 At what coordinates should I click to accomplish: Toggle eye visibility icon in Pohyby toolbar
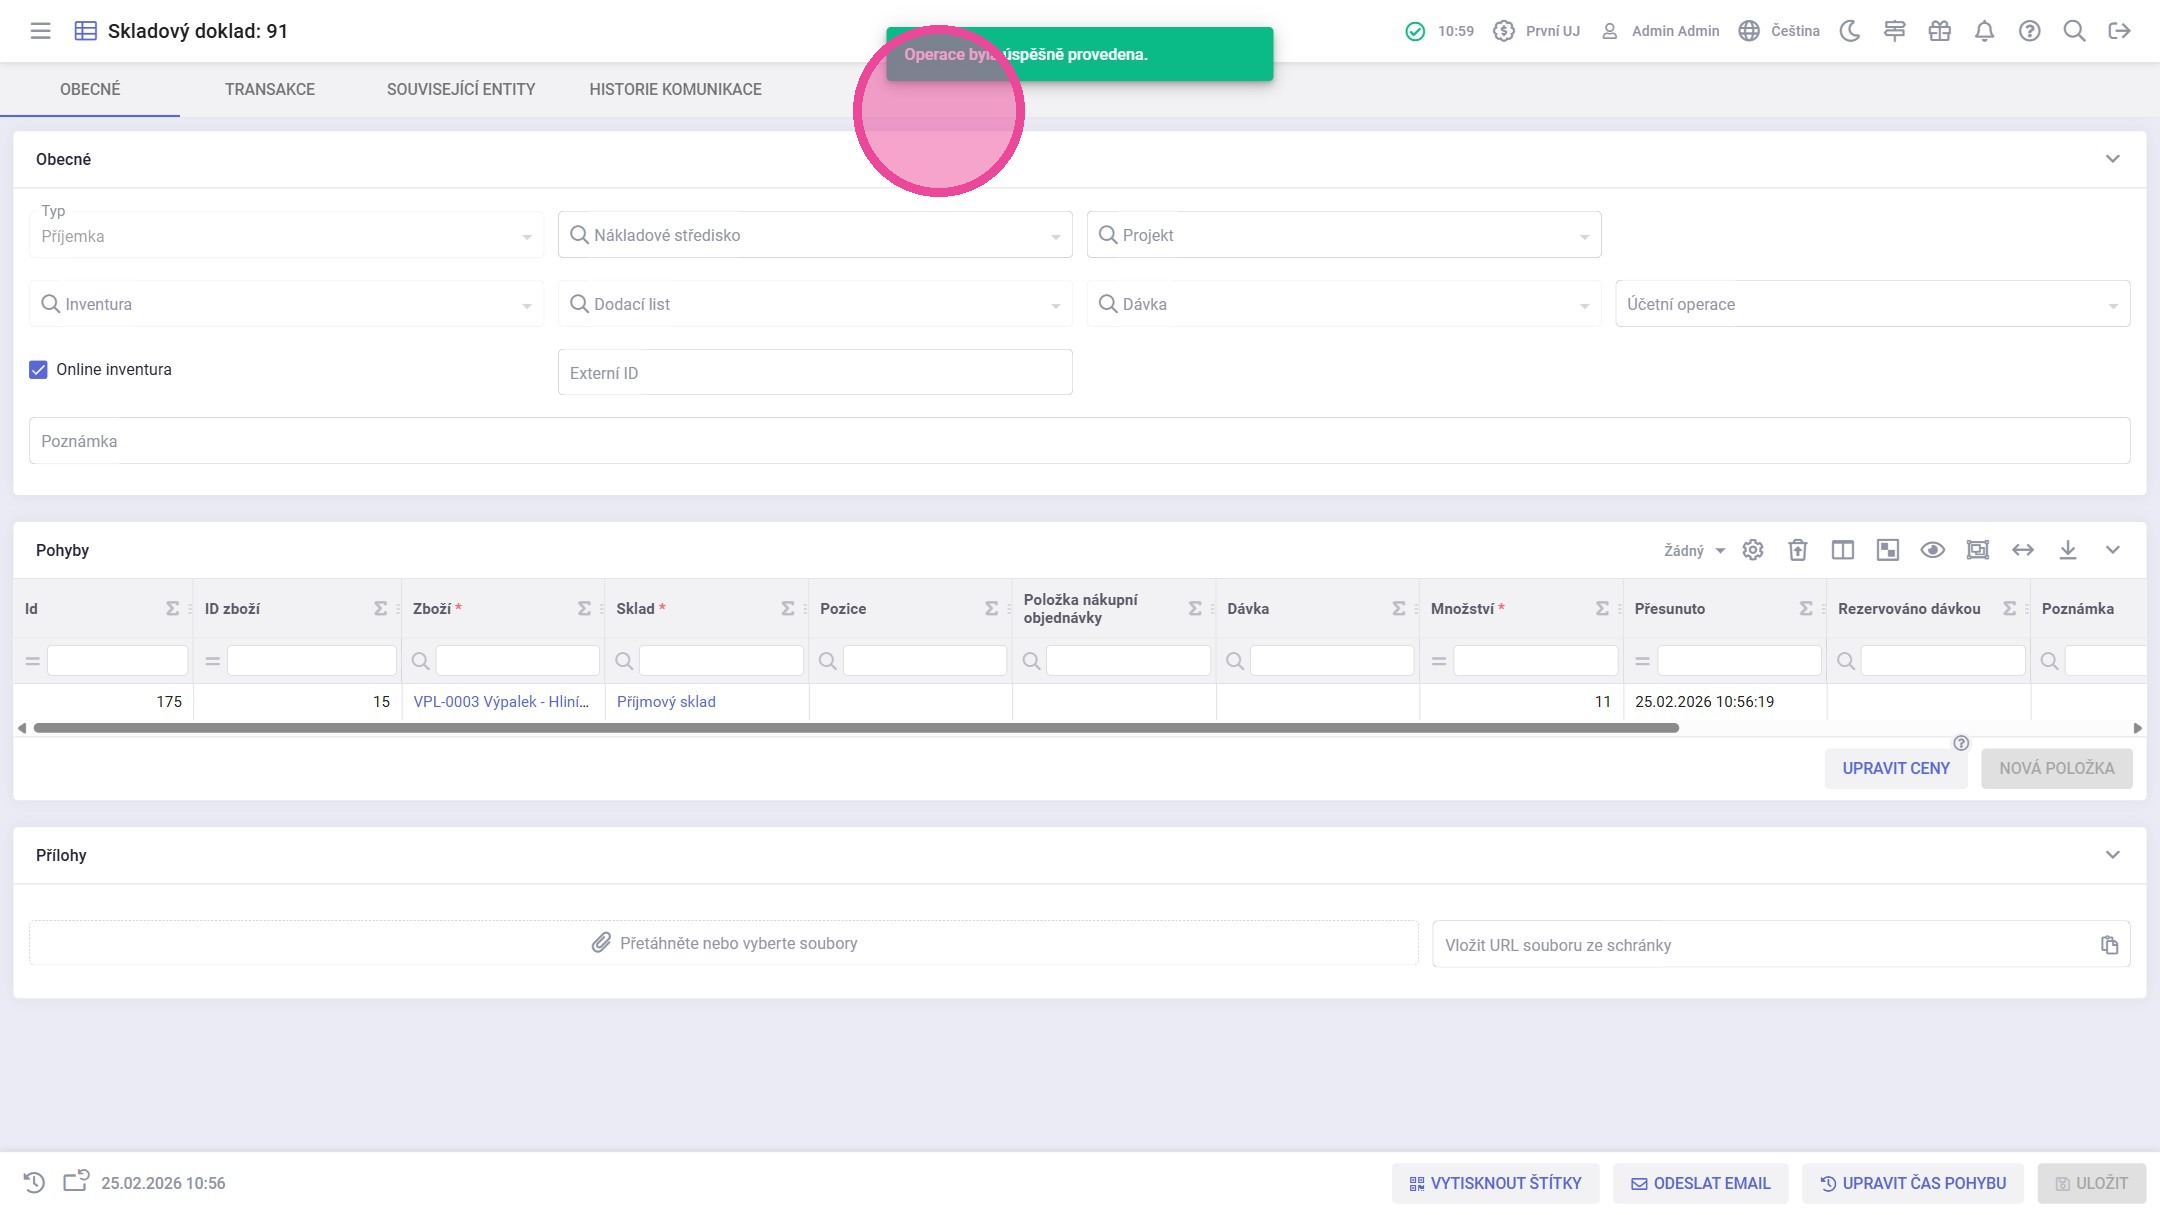pos(1932,550)
